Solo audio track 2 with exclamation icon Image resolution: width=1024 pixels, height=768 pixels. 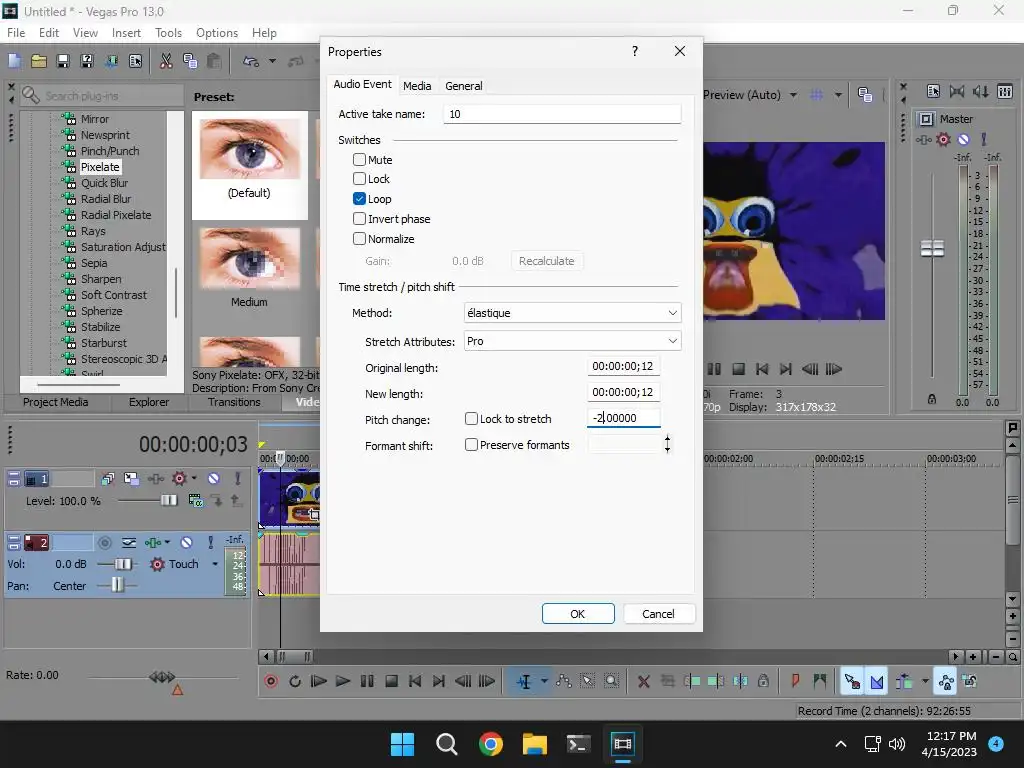tap(210, 542)
